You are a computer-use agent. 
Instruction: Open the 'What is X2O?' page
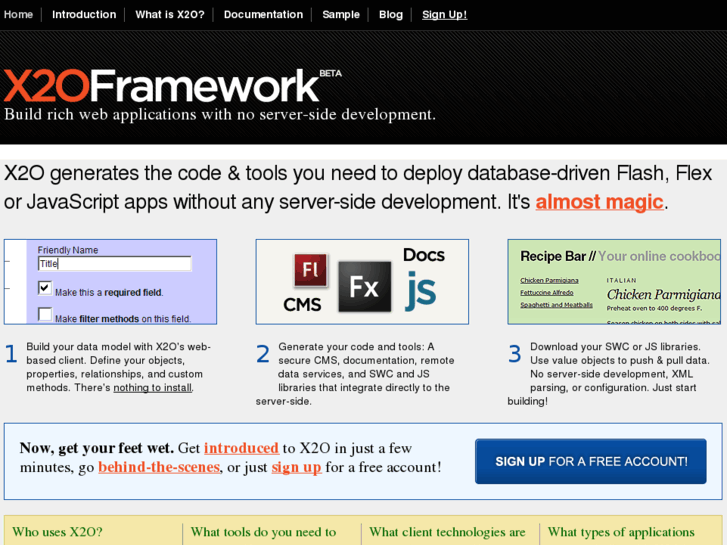coord(170,14)
